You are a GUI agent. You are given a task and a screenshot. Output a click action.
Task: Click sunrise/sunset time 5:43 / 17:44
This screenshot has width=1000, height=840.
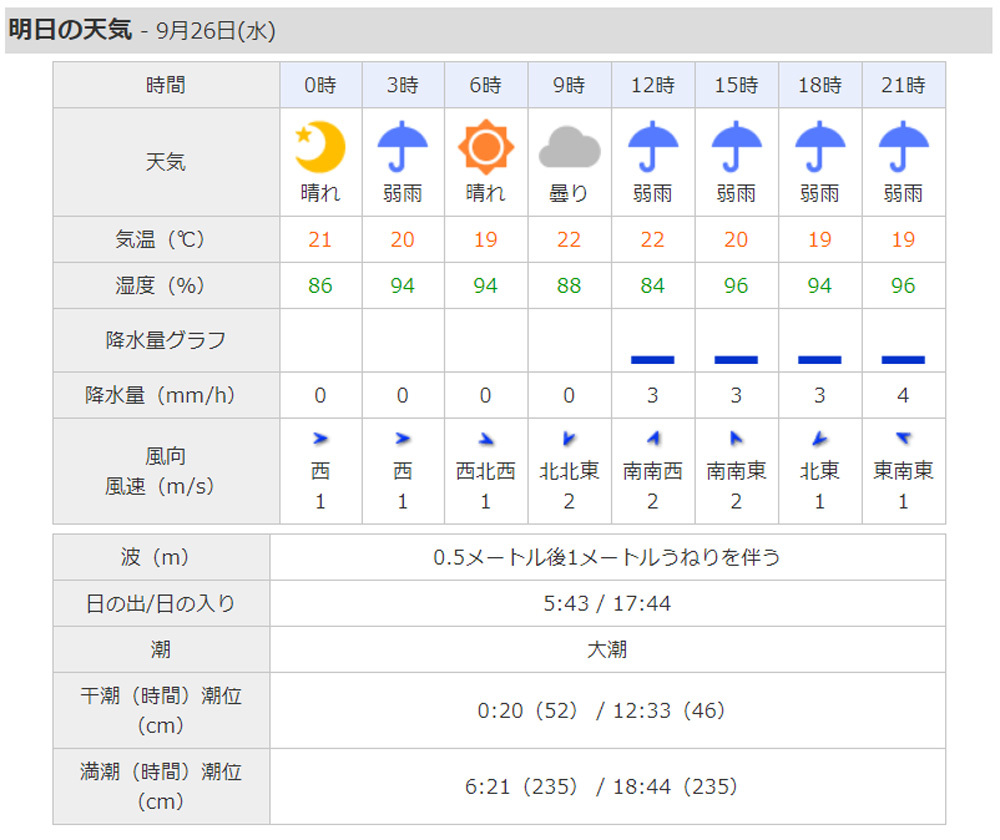607,604
